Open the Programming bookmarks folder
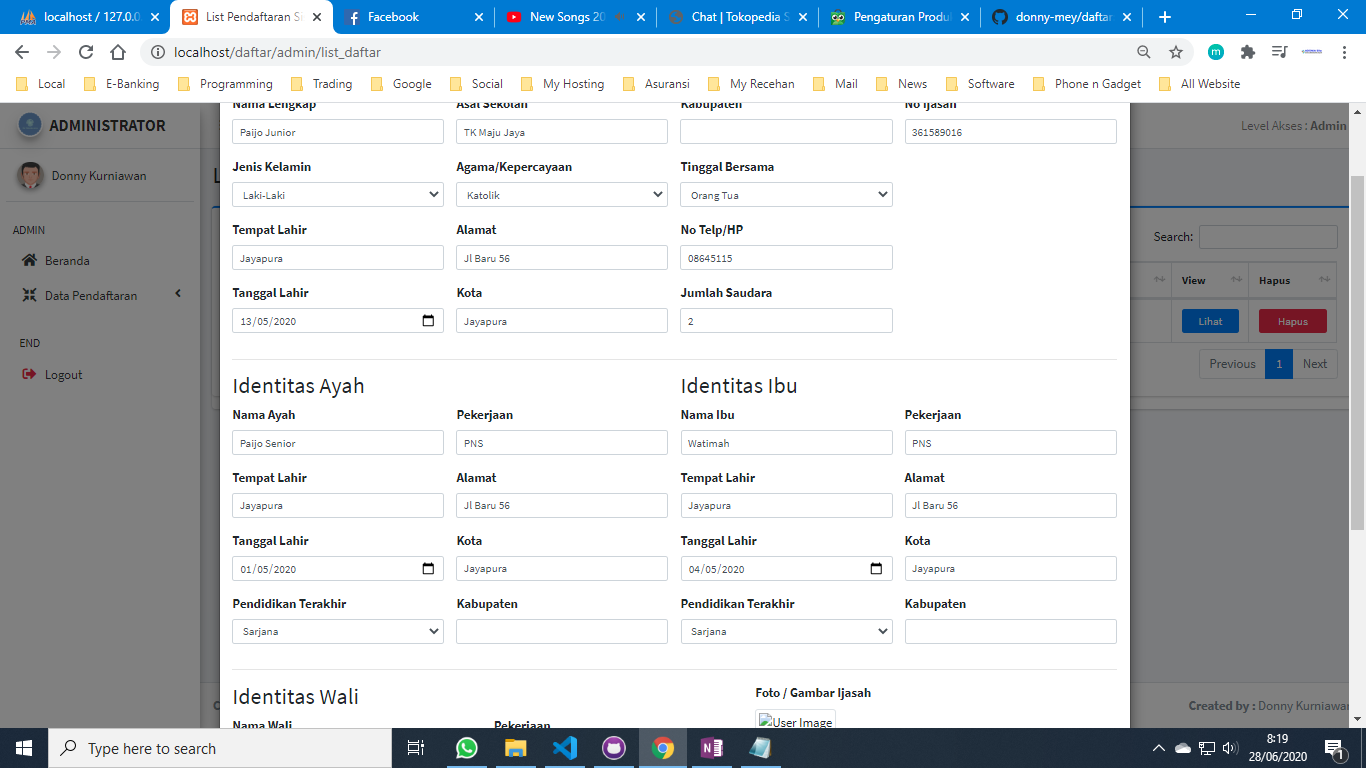The image size is (1366, 768). click(235, 84)
